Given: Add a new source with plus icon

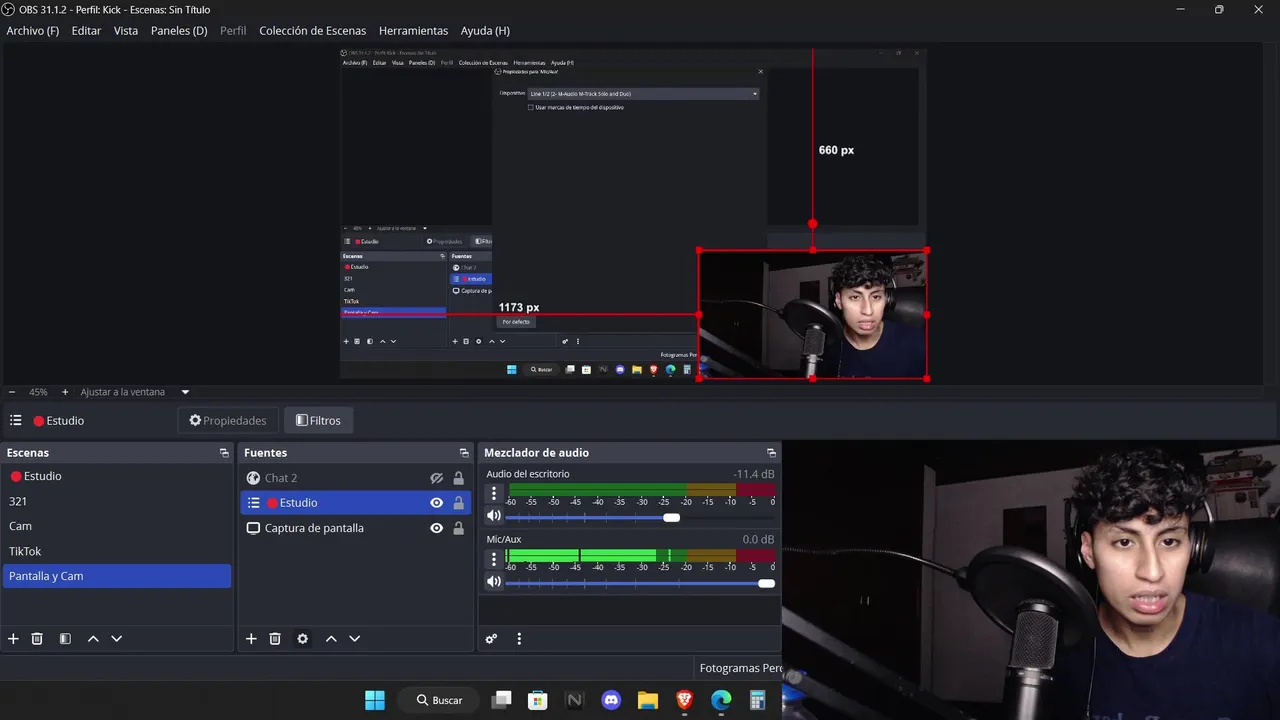Looking at the screenshot, I should point(251,639).
